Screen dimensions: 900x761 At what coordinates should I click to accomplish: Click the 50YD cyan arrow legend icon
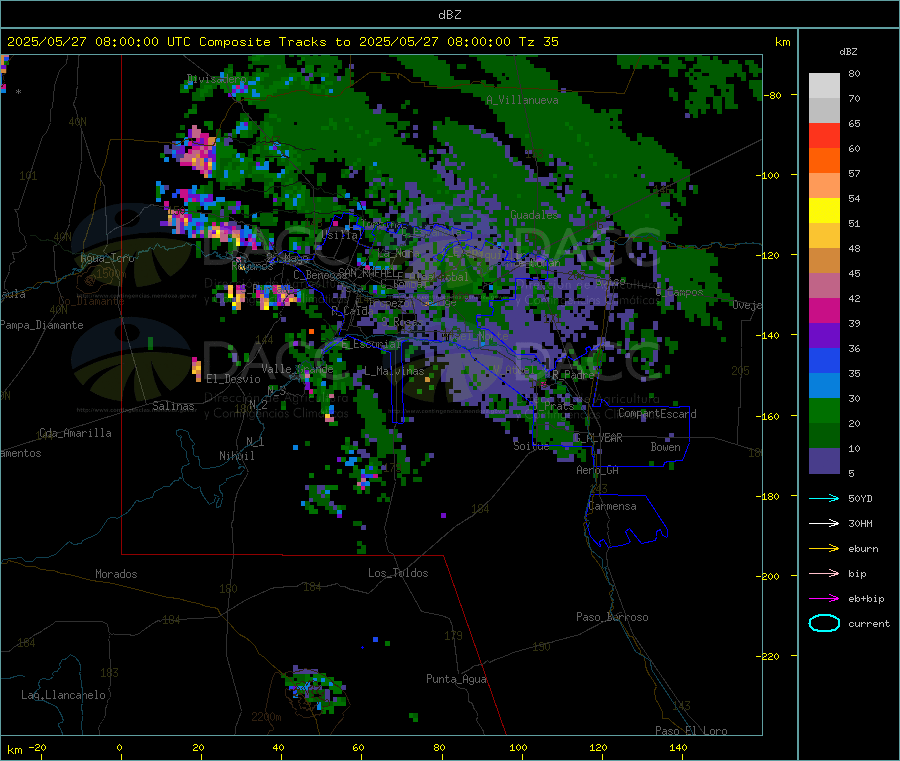coord(824,498)
